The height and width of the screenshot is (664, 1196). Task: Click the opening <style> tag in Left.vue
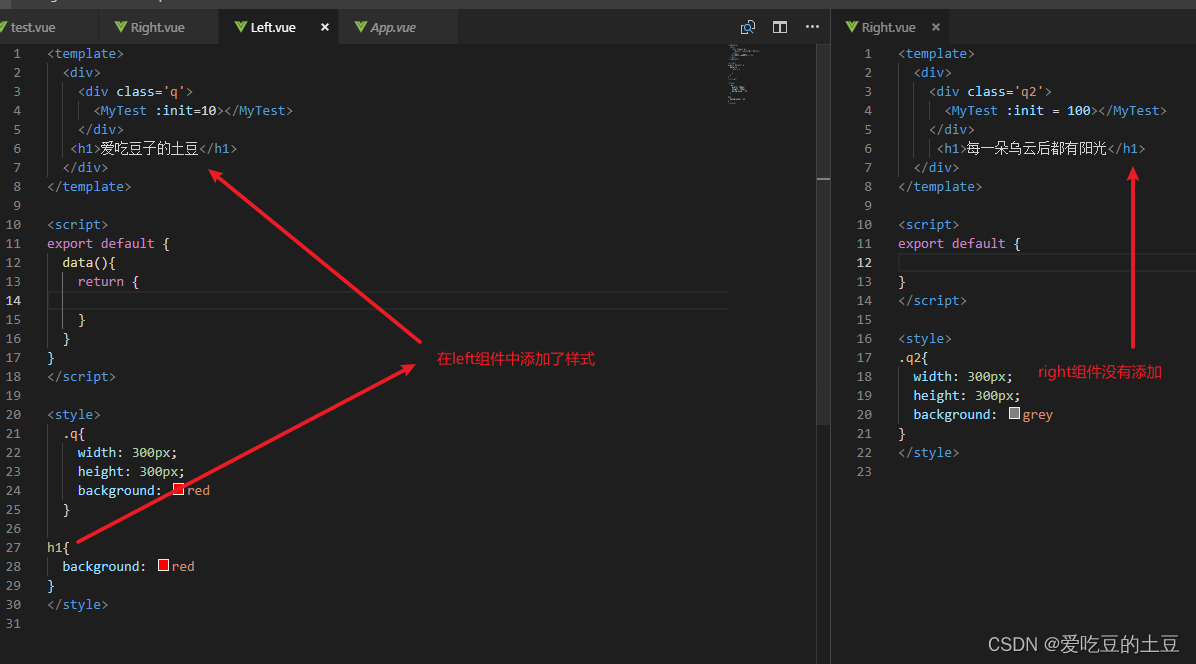click(x=74, y=415)
